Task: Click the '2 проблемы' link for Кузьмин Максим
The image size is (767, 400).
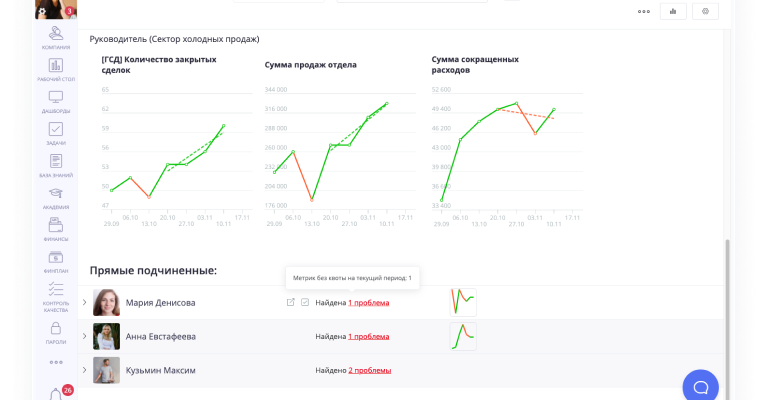Action: click(369, 370)
